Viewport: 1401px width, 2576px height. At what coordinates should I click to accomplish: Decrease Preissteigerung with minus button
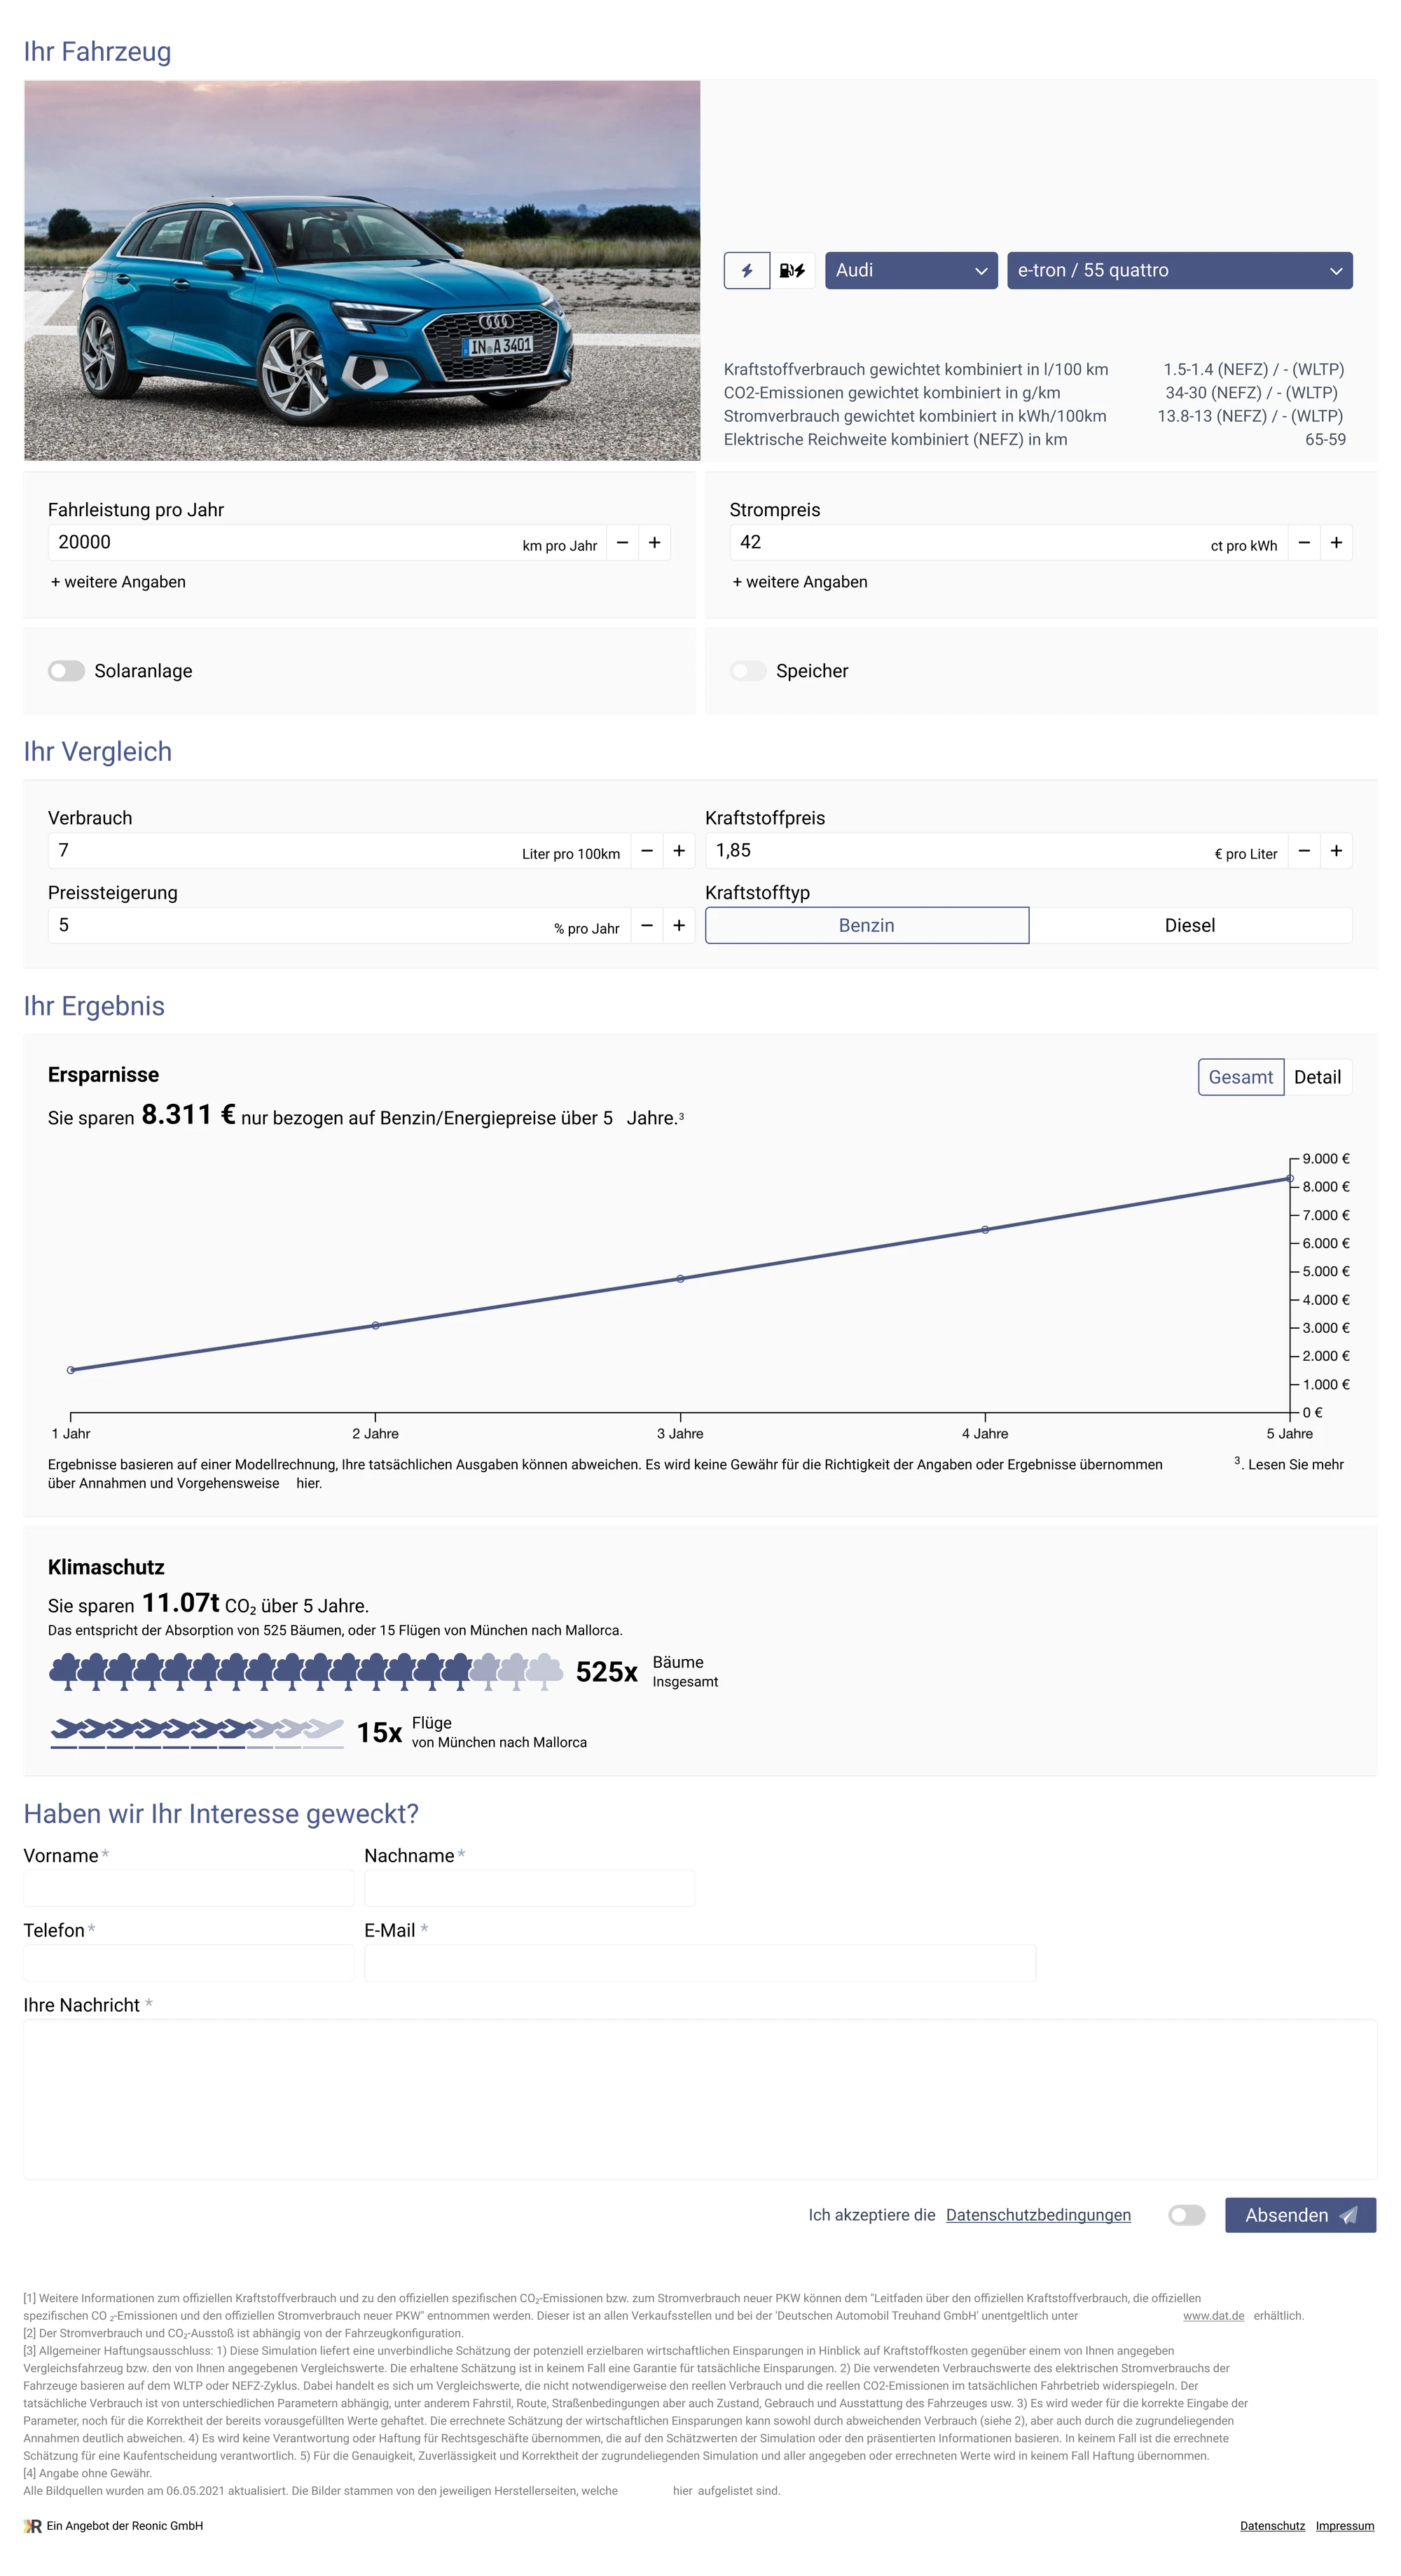(647, 925)
